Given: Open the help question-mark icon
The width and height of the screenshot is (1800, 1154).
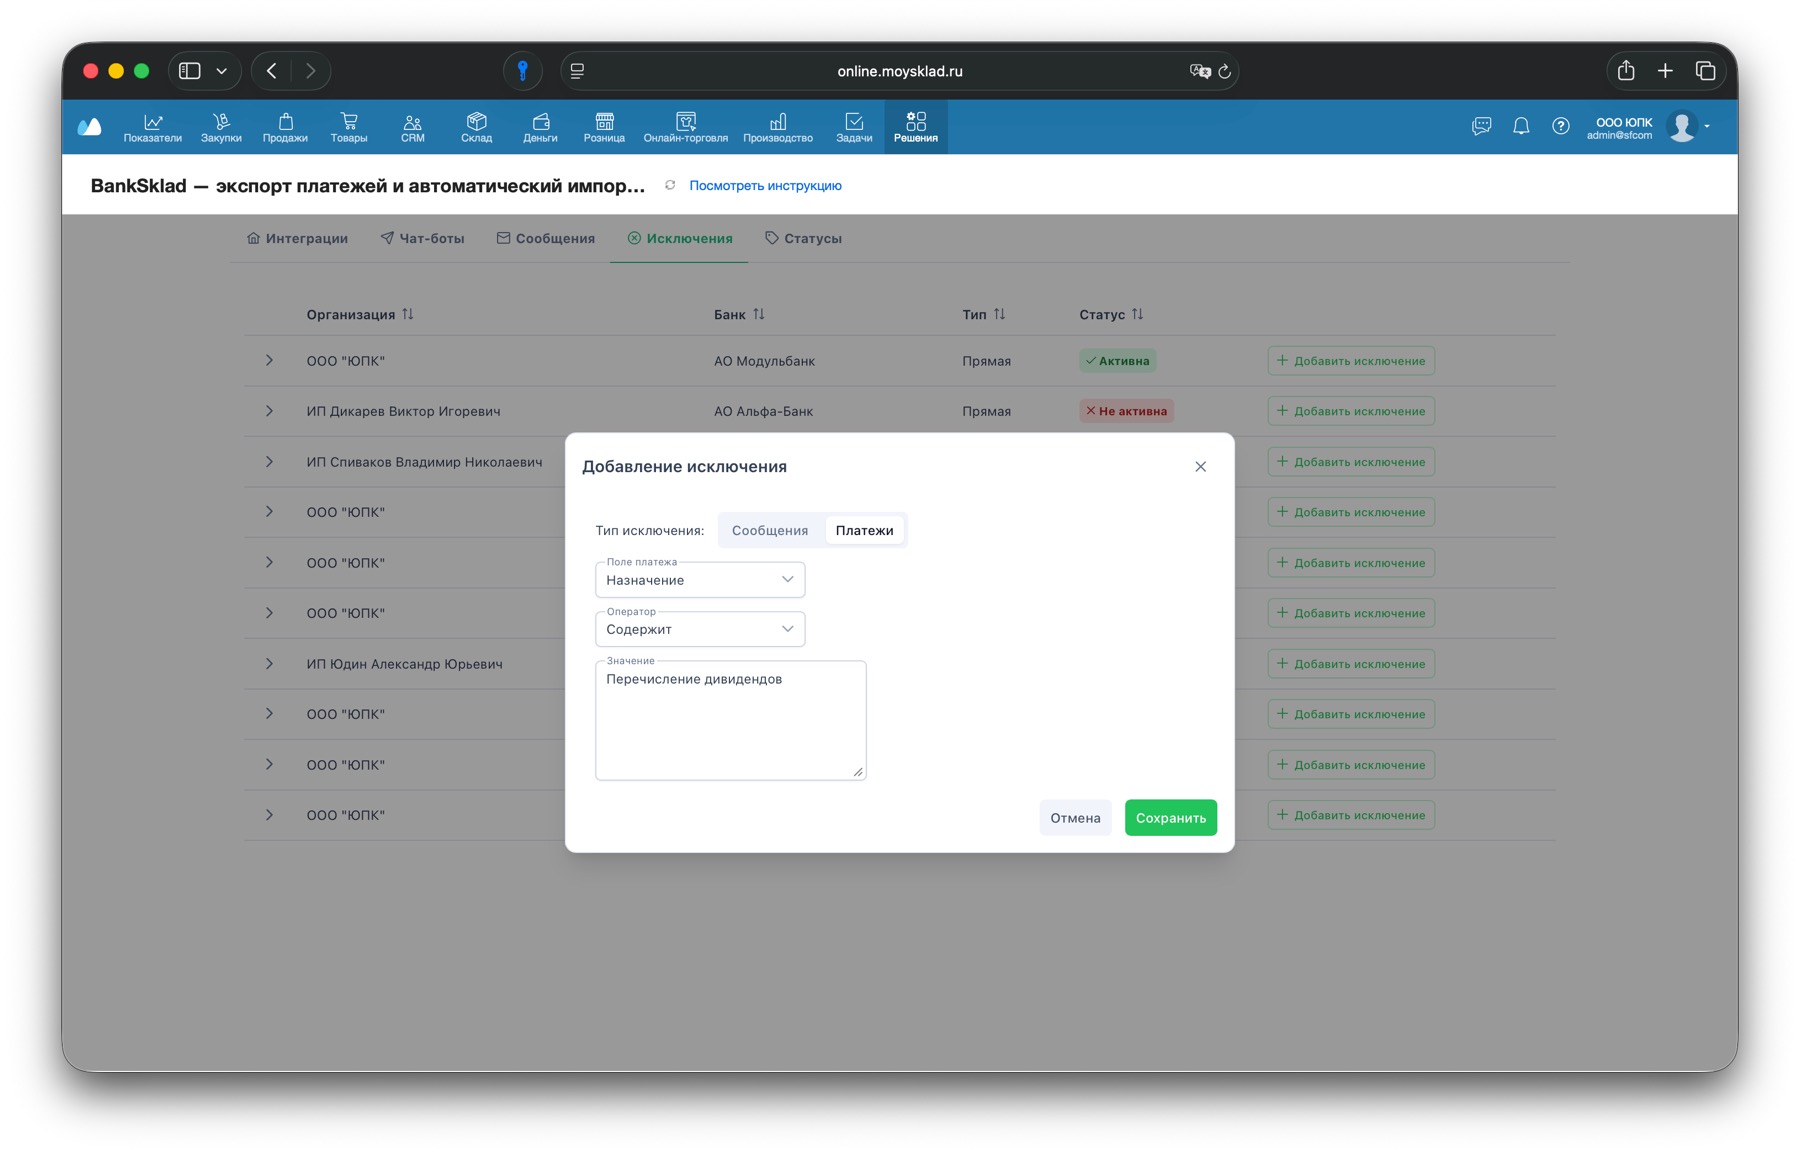Looking at the screenshot, I should click(1560, 126).
